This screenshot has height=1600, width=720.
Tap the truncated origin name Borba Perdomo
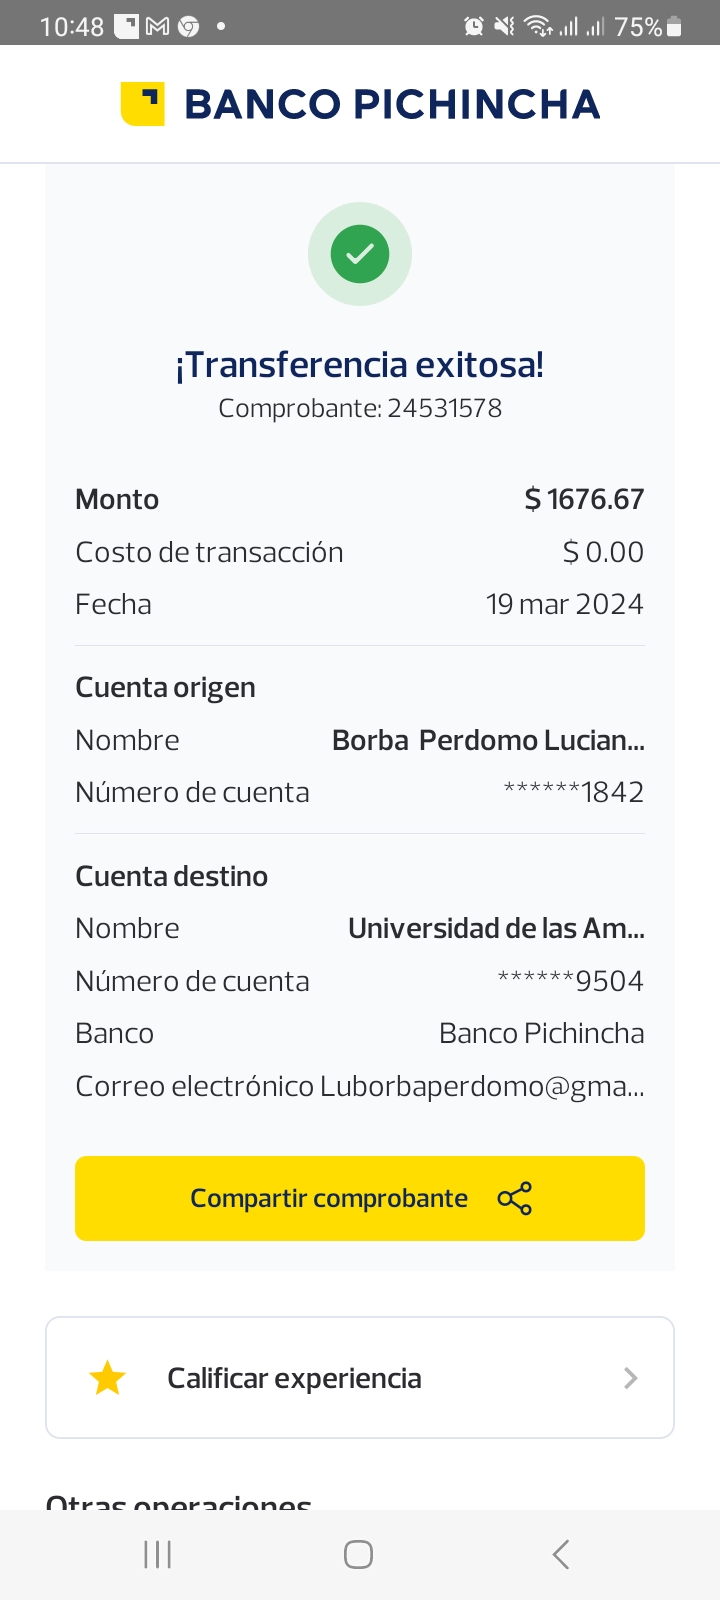pos(488,740)
